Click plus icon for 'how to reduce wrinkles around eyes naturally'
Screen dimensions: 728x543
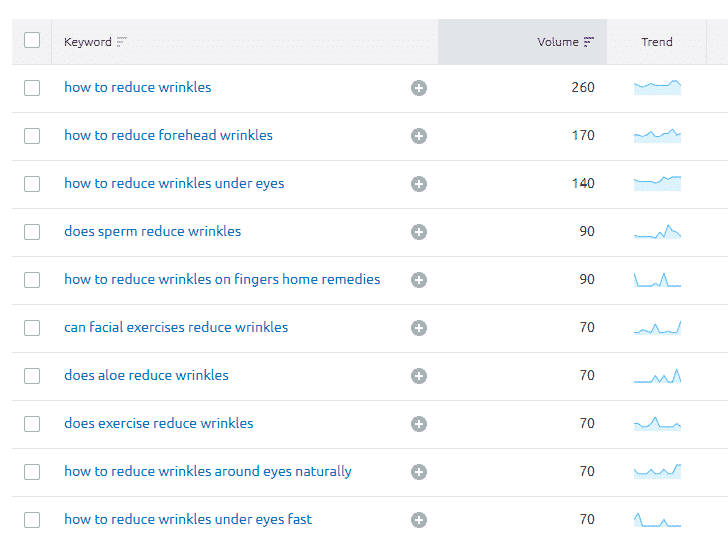(419, 472)
